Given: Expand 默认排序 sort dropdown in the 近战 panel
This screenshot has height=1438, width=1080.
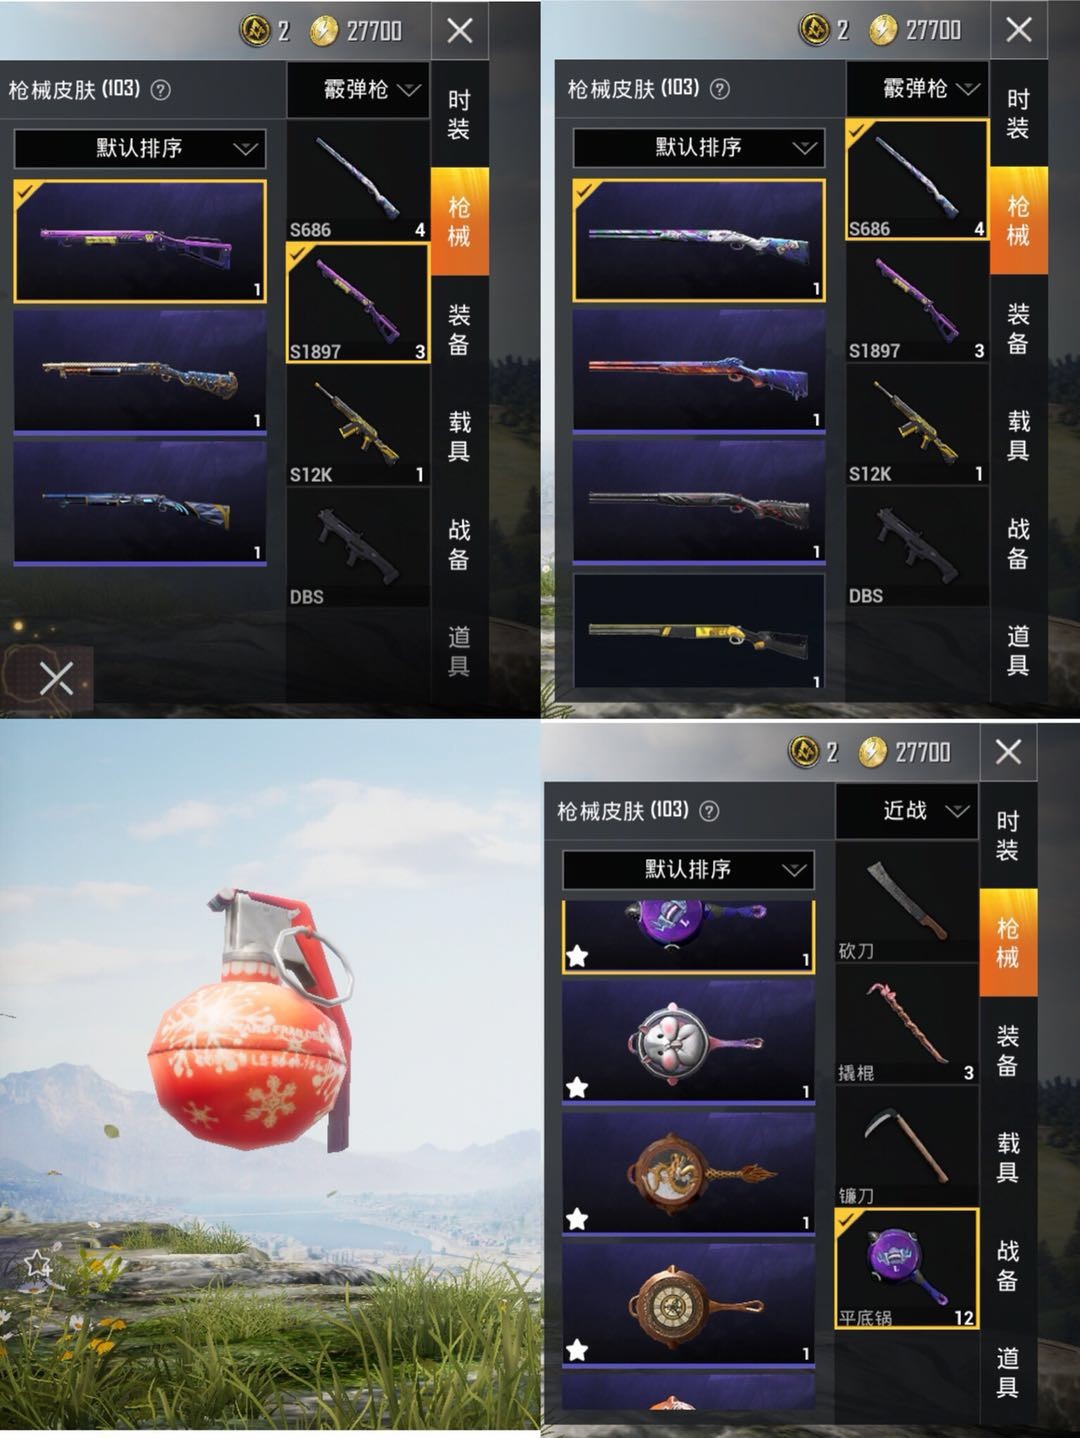Looking at the screenshot, I should click(688, 869).
